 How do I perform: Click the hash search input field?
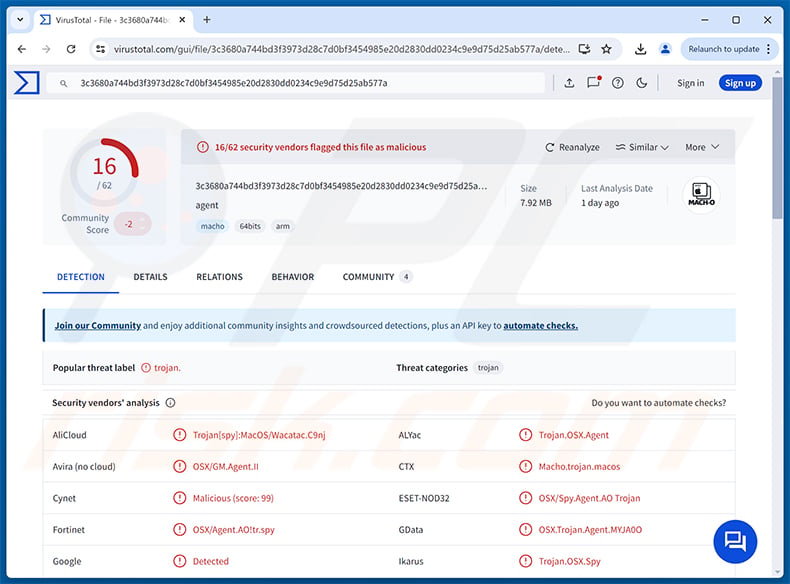click(296, 83)
